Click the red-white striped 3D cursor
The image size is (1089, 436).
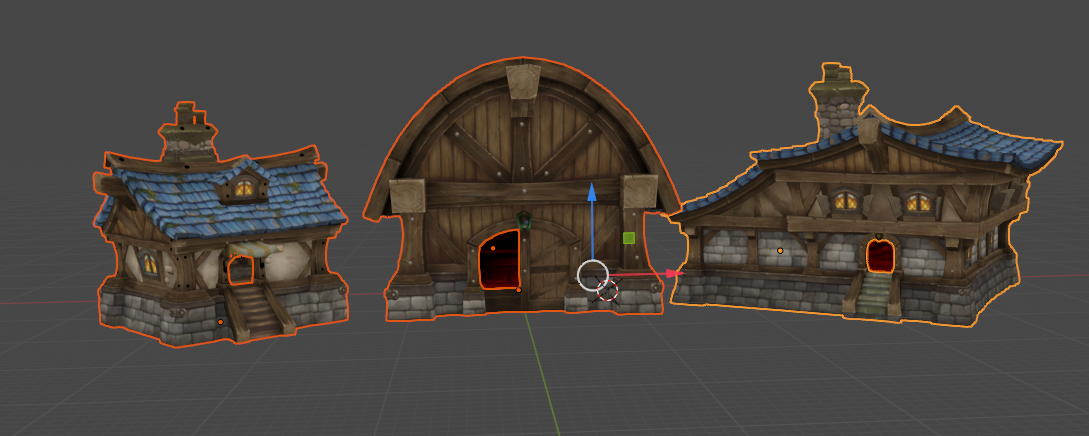pyautogui.click(x=608, y=290)
